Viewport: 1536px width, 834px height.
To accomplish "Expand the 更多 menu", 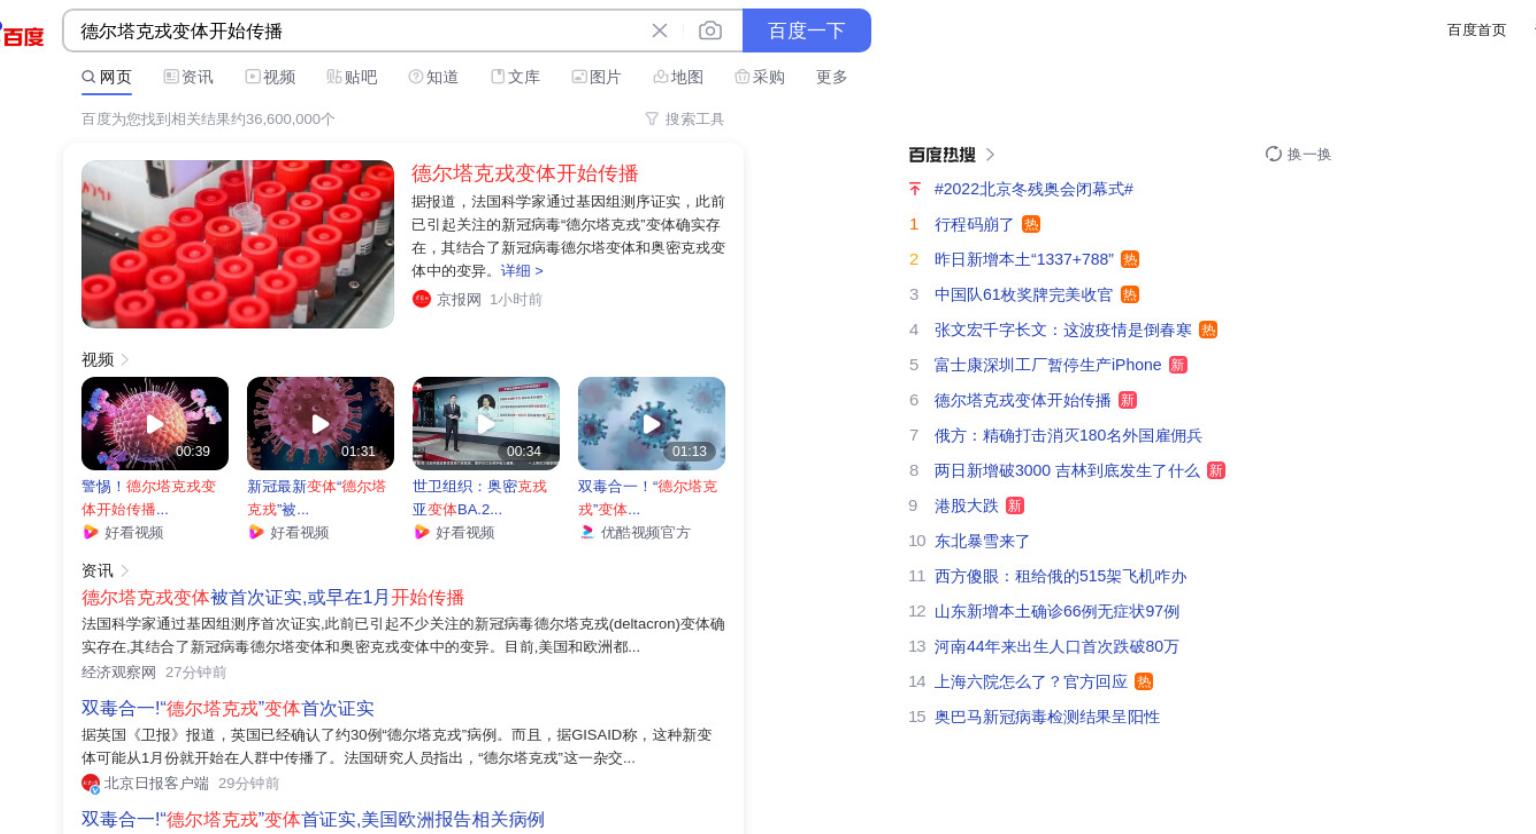I will [832, 77].
